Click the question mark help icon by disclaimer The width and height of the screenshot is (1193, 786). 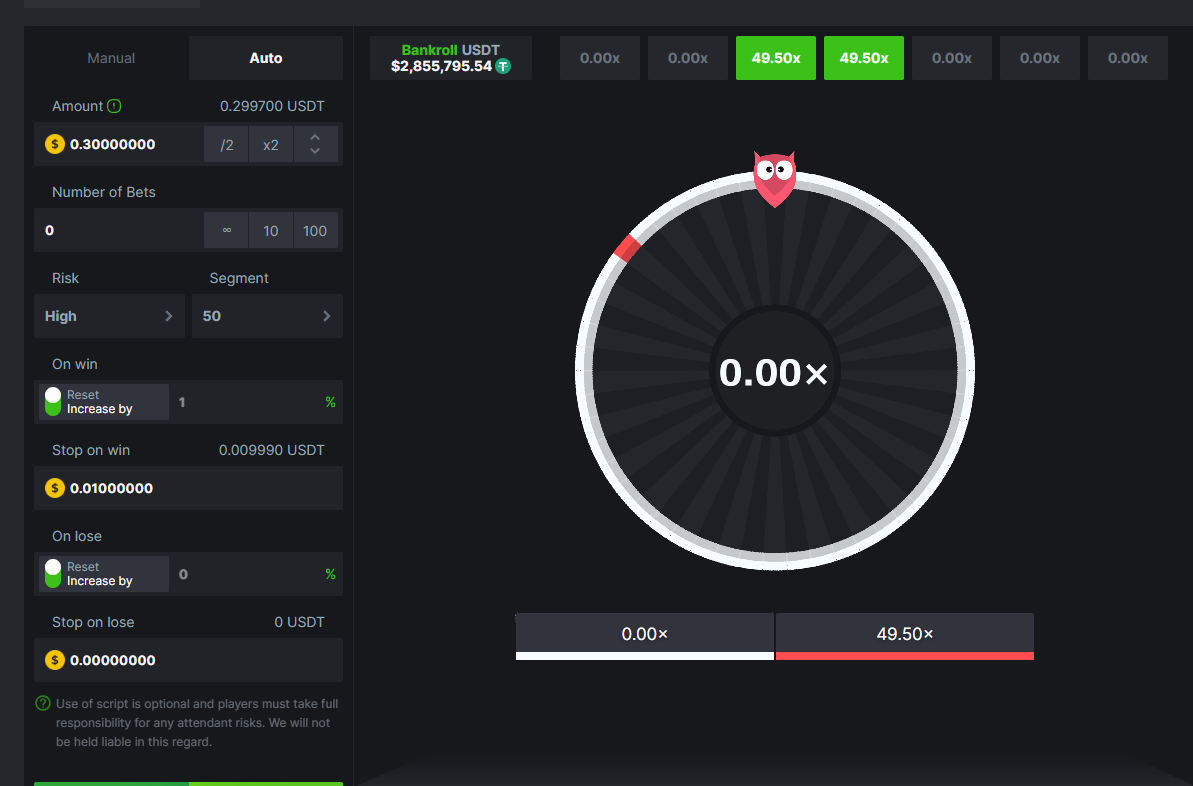pos(43,703)
